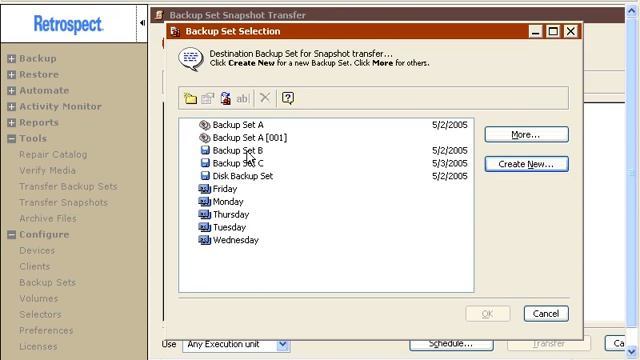
Task: Click the scroll down arrow at right edge
Action: click(x=632, y=351)
